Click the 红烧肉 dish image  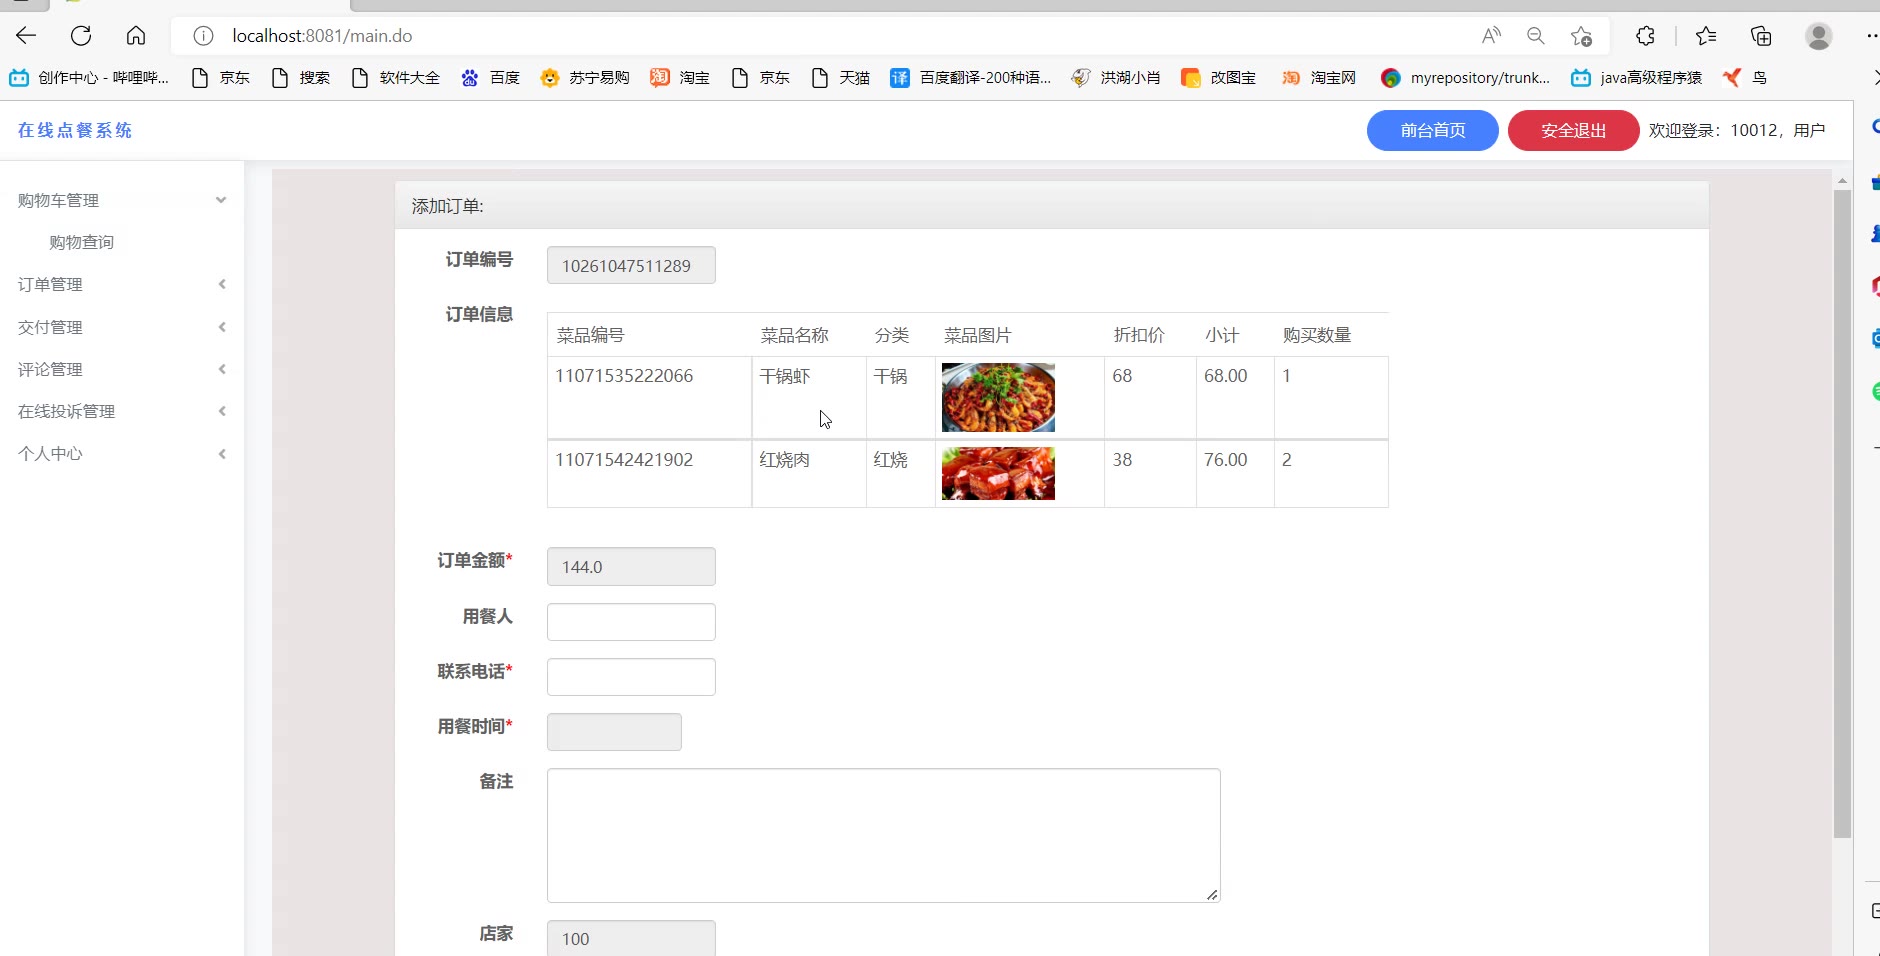pos(998,473)
